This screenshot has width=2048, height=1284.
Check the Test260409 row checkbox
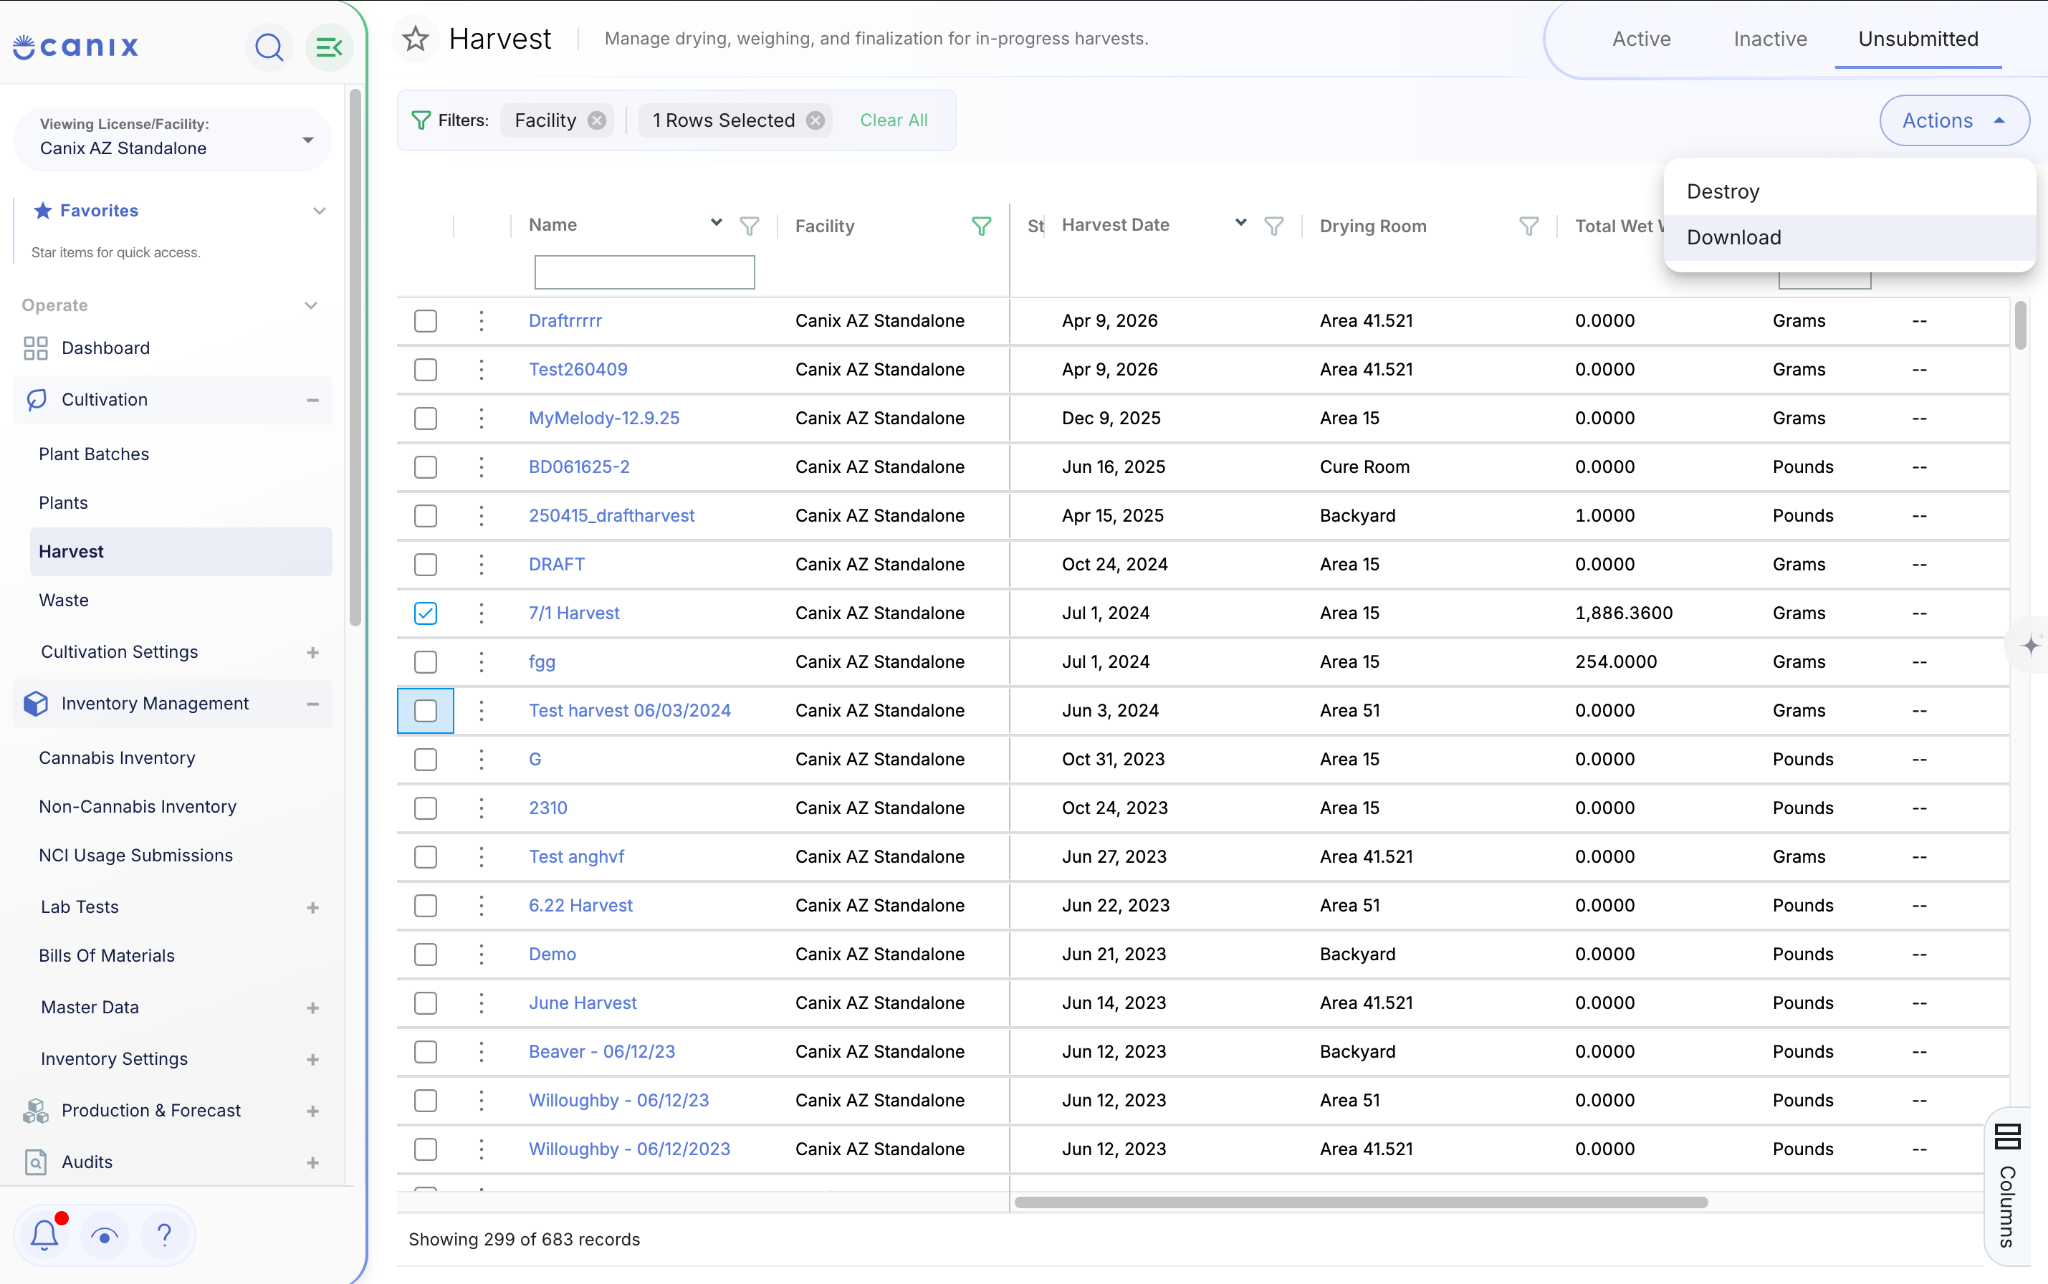point(426,369)
